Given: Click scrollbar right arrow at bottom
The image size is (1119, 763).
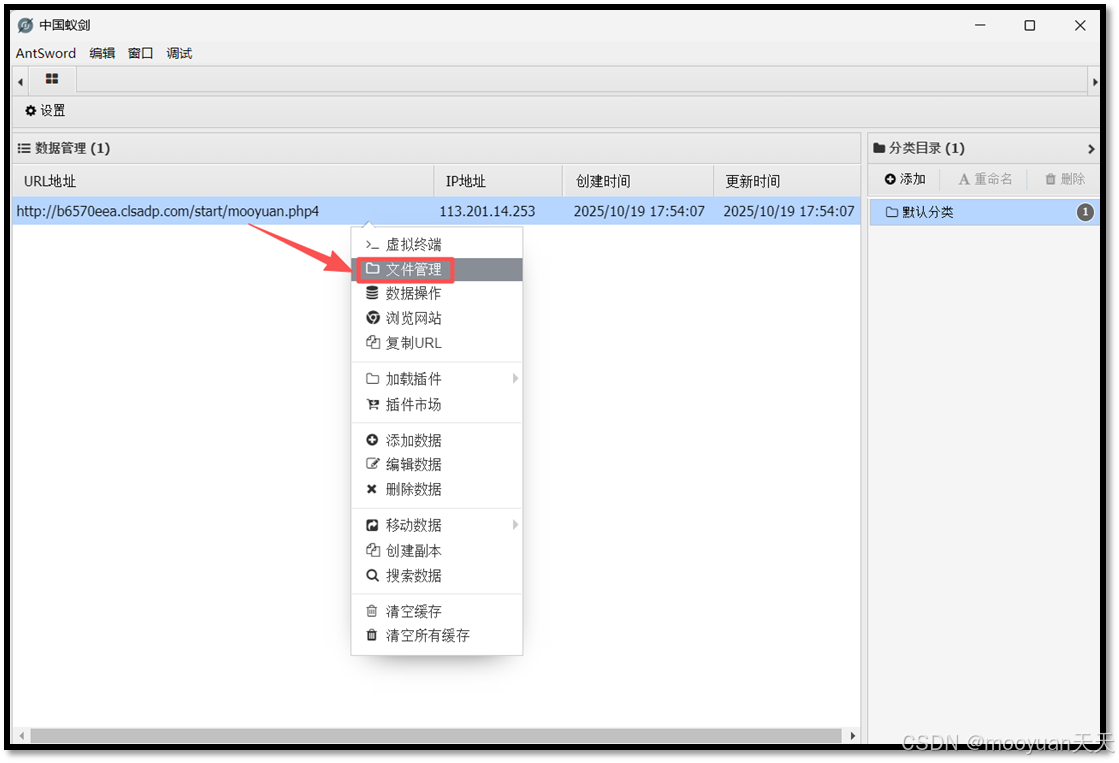Looking at the screenshot, I should 852,735.
